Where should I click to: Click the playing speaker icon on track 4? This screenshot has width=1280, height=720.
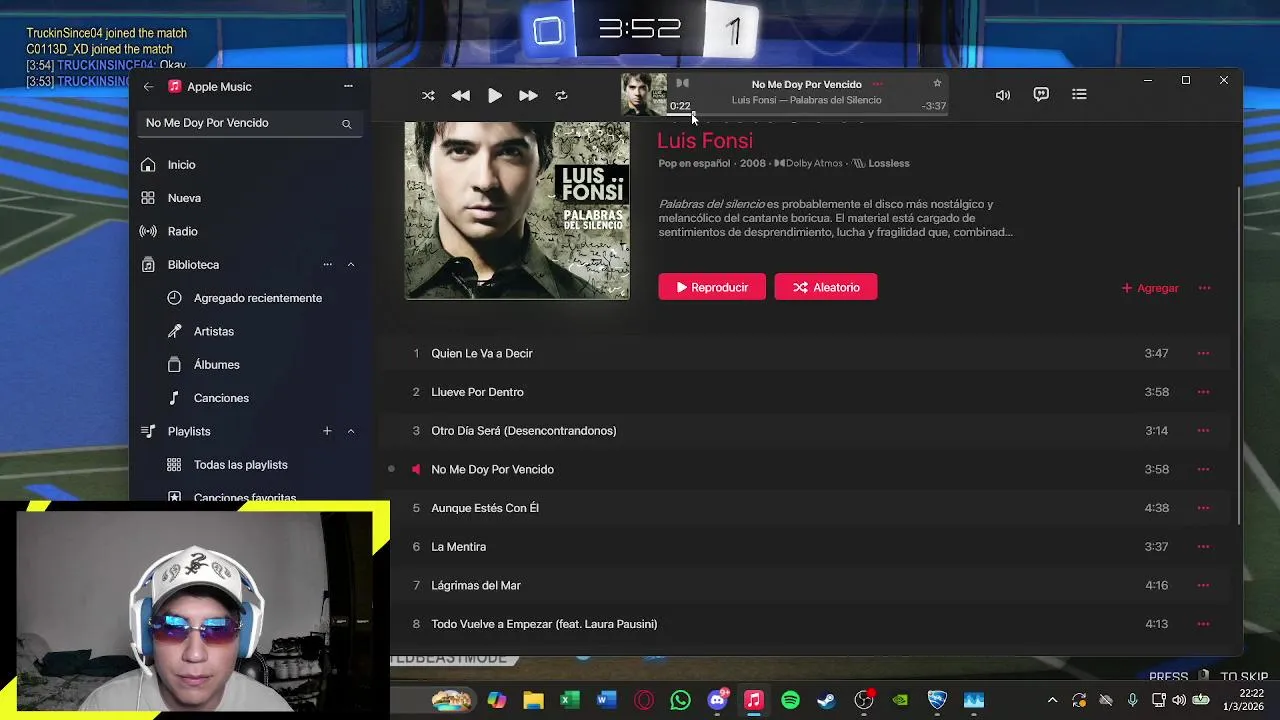(x=416, y=469)
